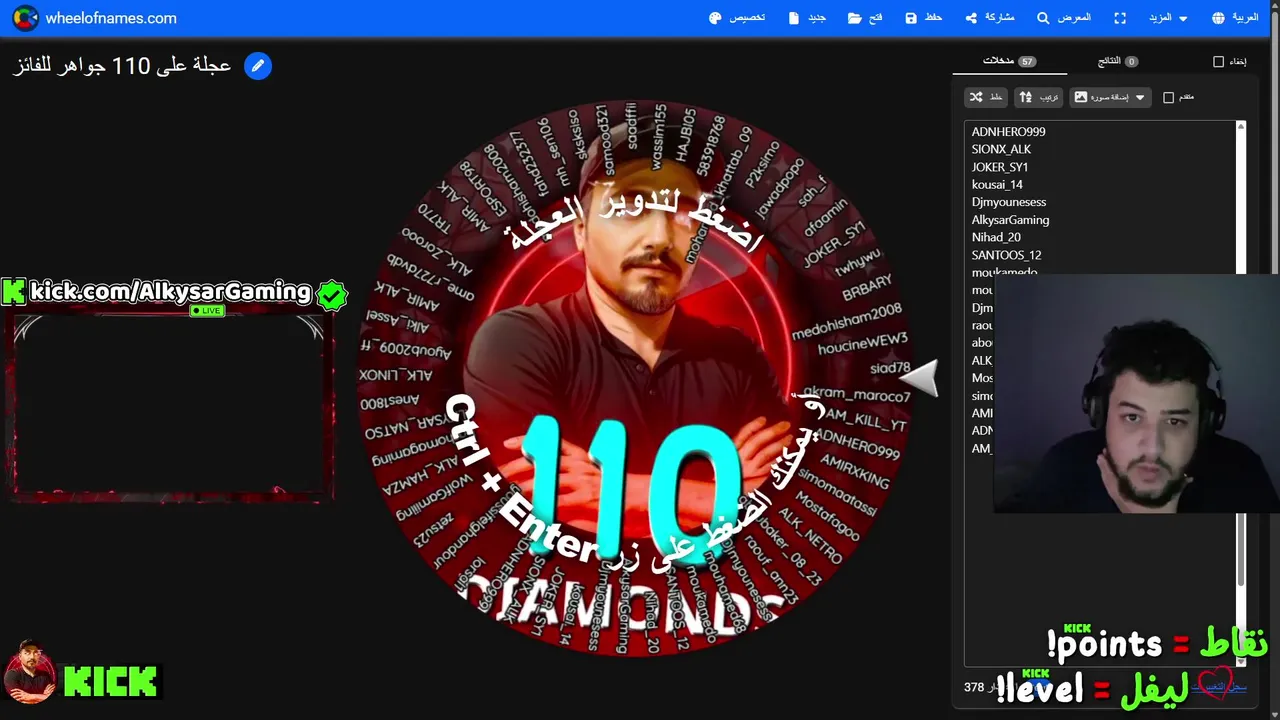Open the gallery (المعرض) search
1280x720 pixels.
pyautogui.click(x=1064, y=18)
